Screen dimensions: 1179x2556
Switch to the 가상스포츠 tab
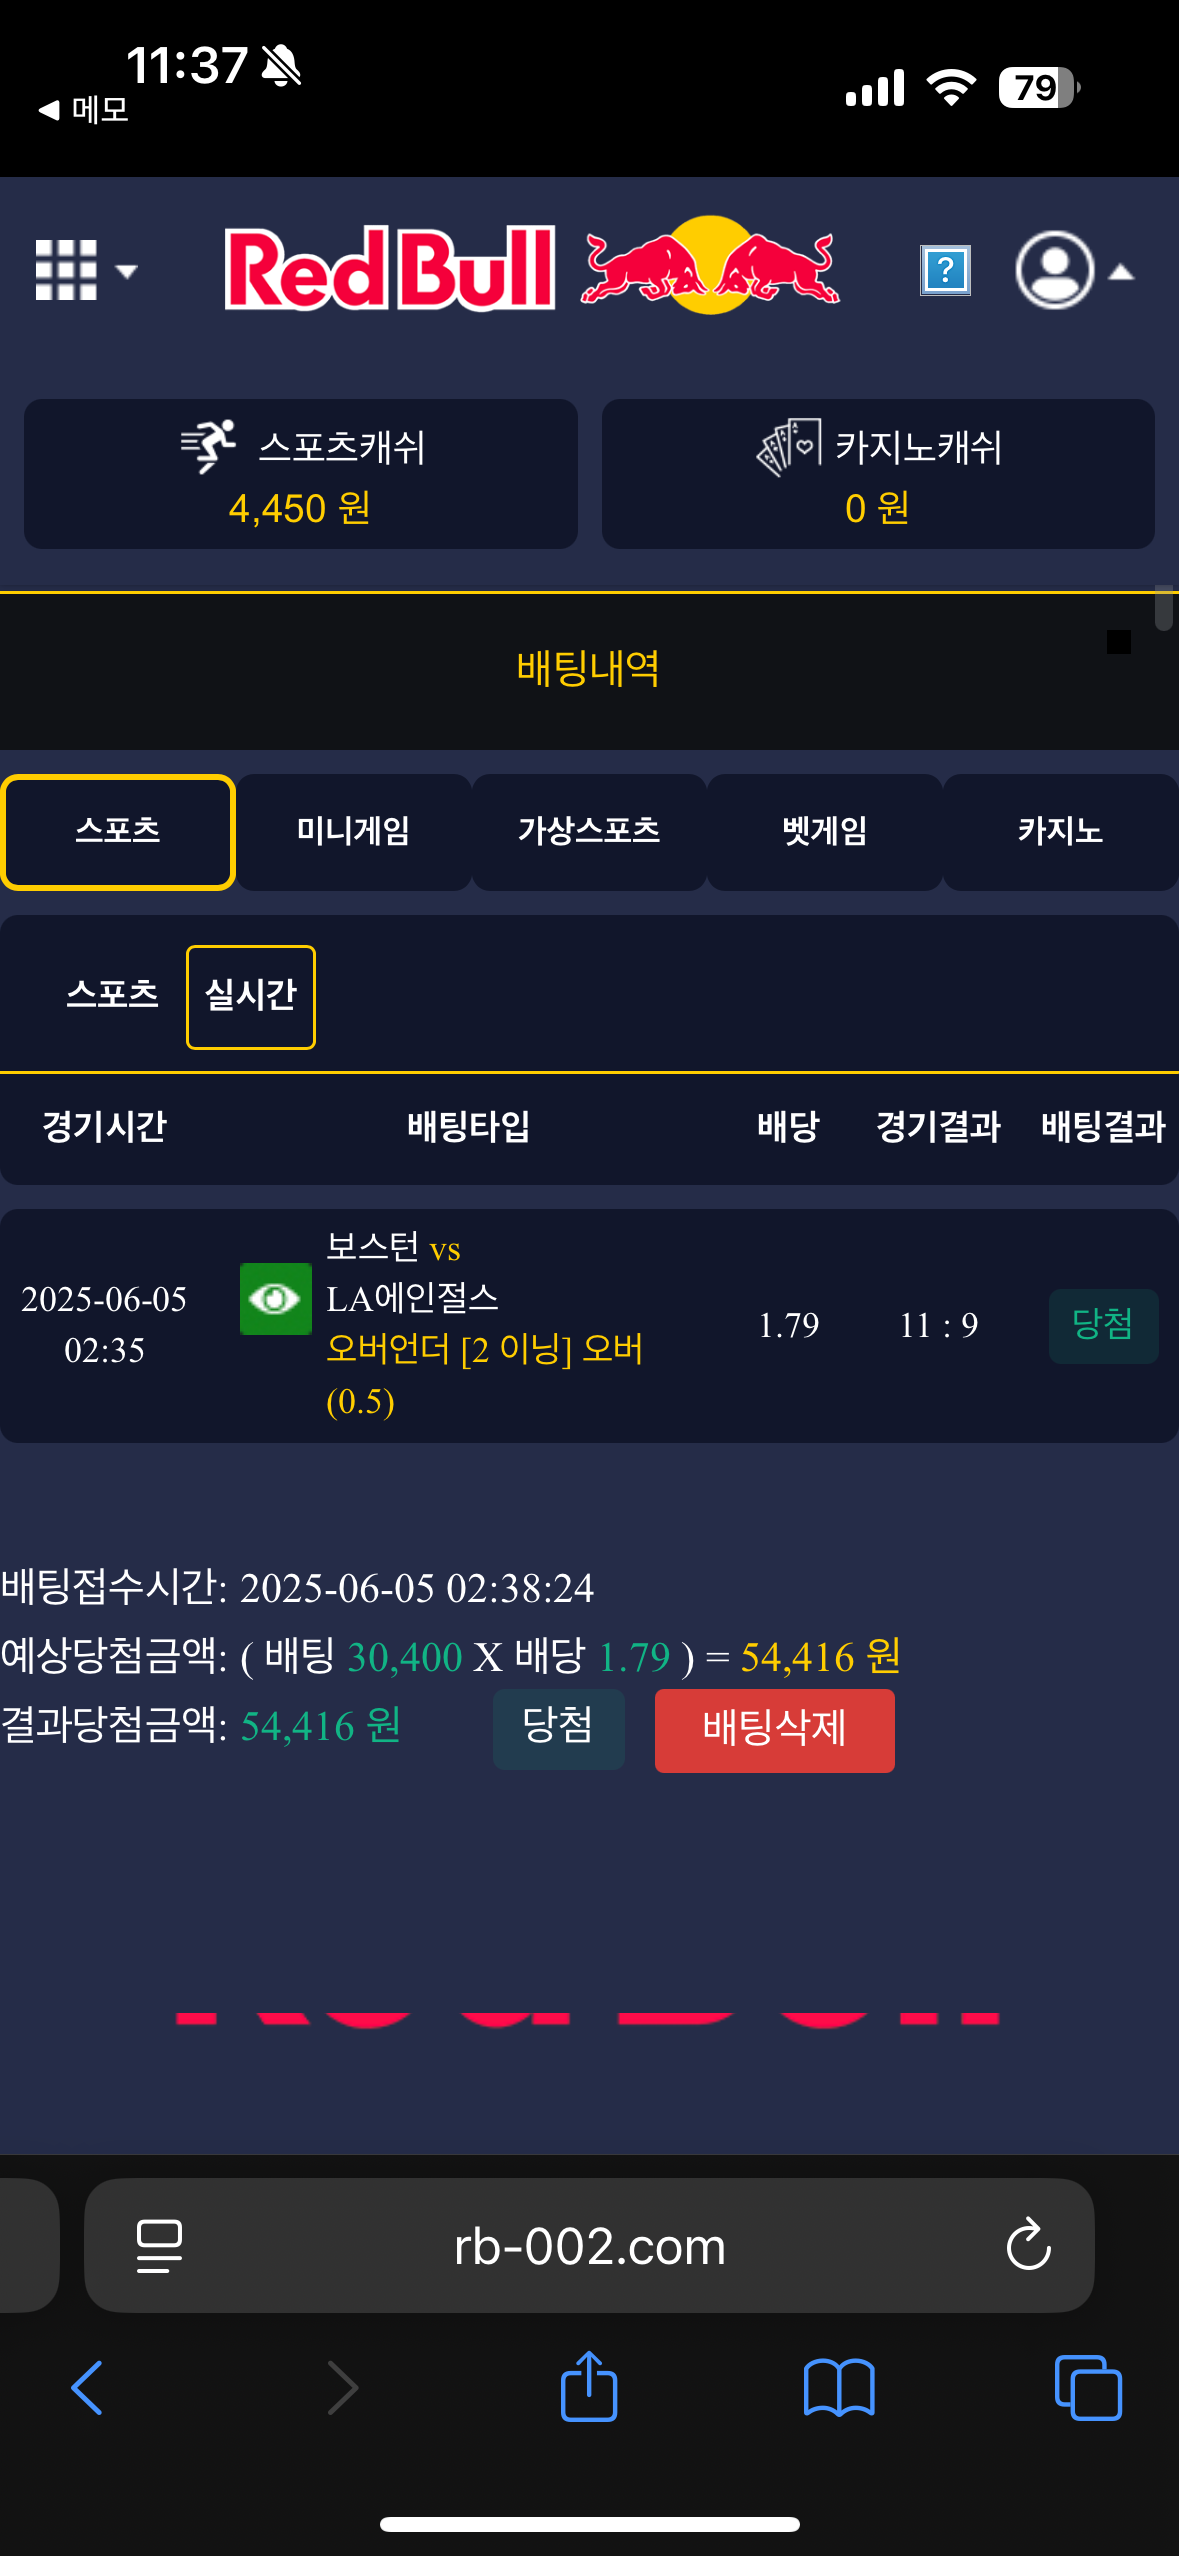pos(589,831)
